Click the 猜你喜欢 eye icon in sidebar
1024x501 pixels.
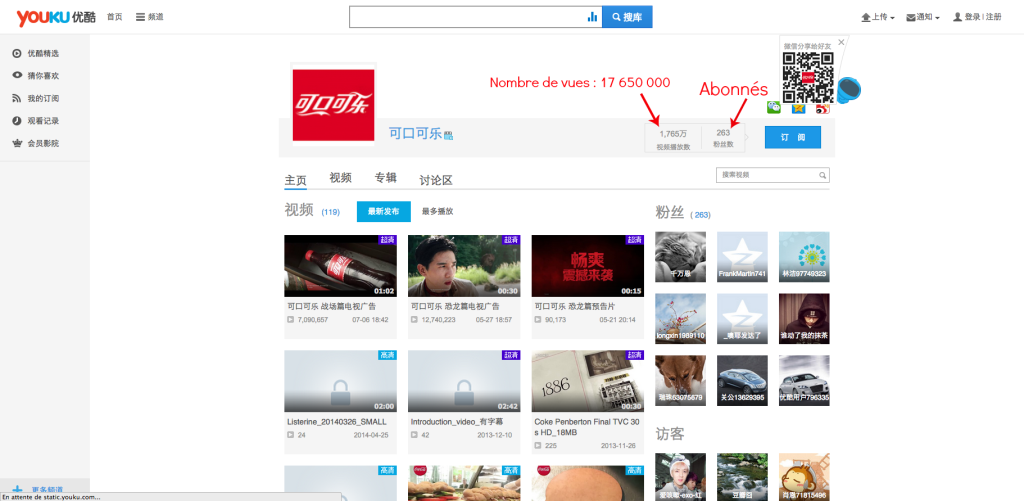coord(17,76)
